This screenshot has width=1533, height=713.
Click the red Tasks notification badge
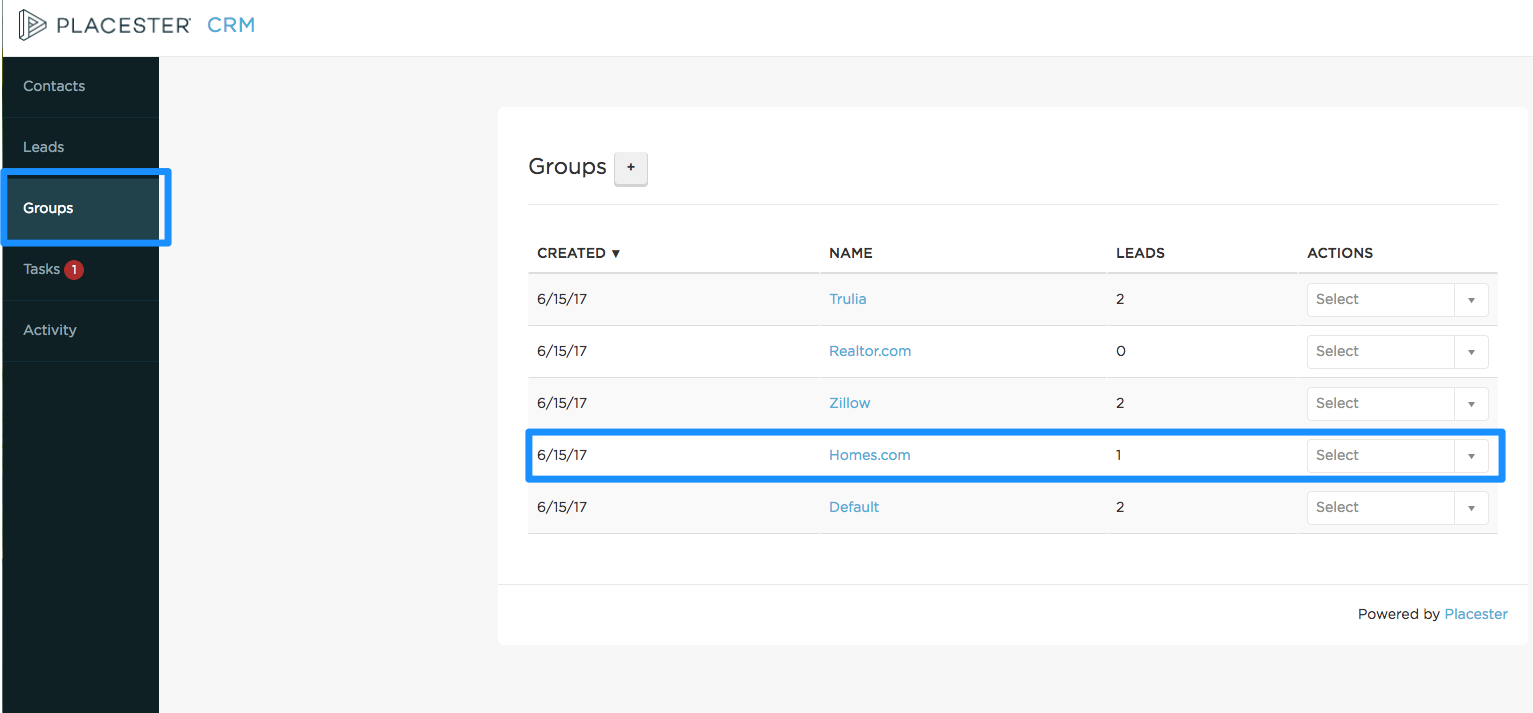pos(74,269)
